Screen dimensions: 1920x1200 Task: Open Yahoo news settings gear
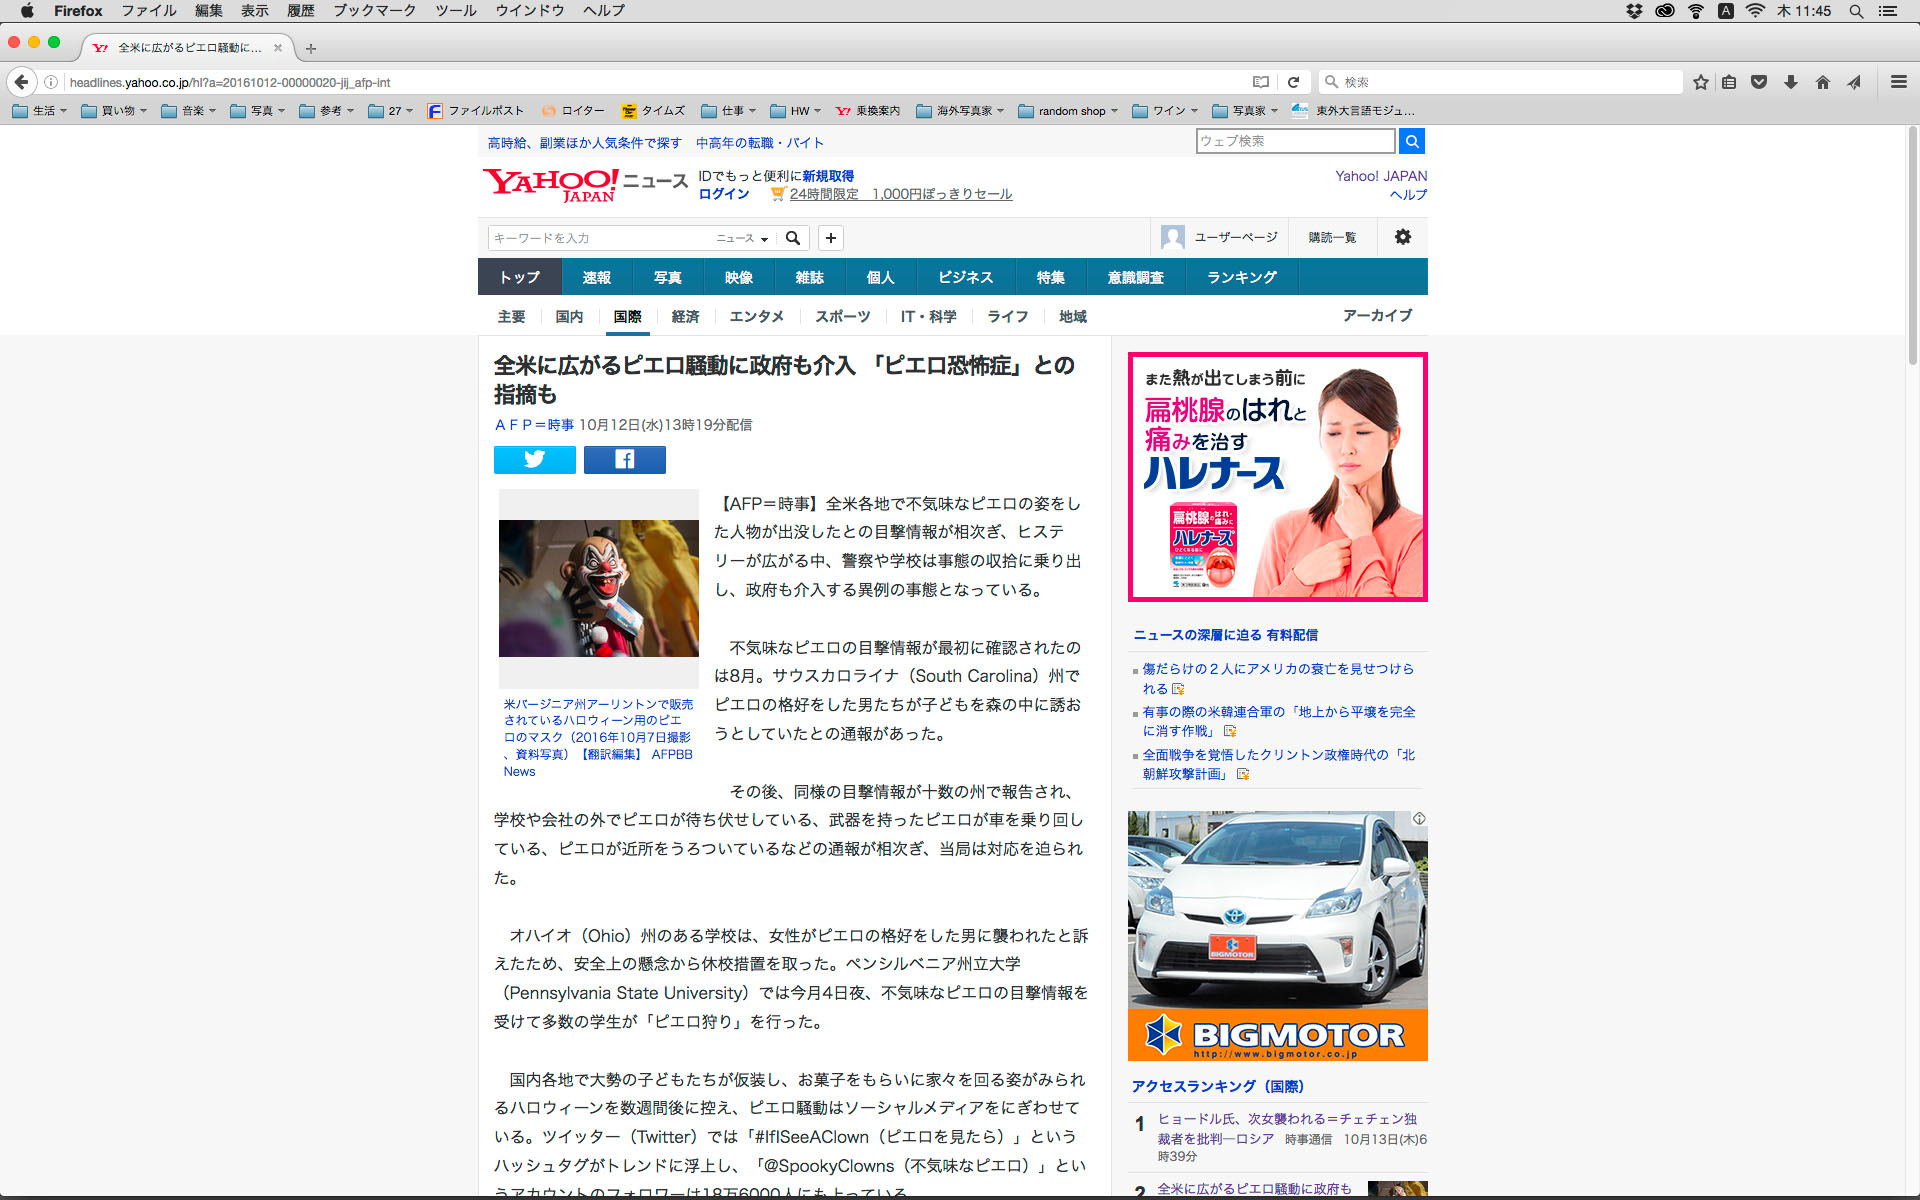point(1402,237)
